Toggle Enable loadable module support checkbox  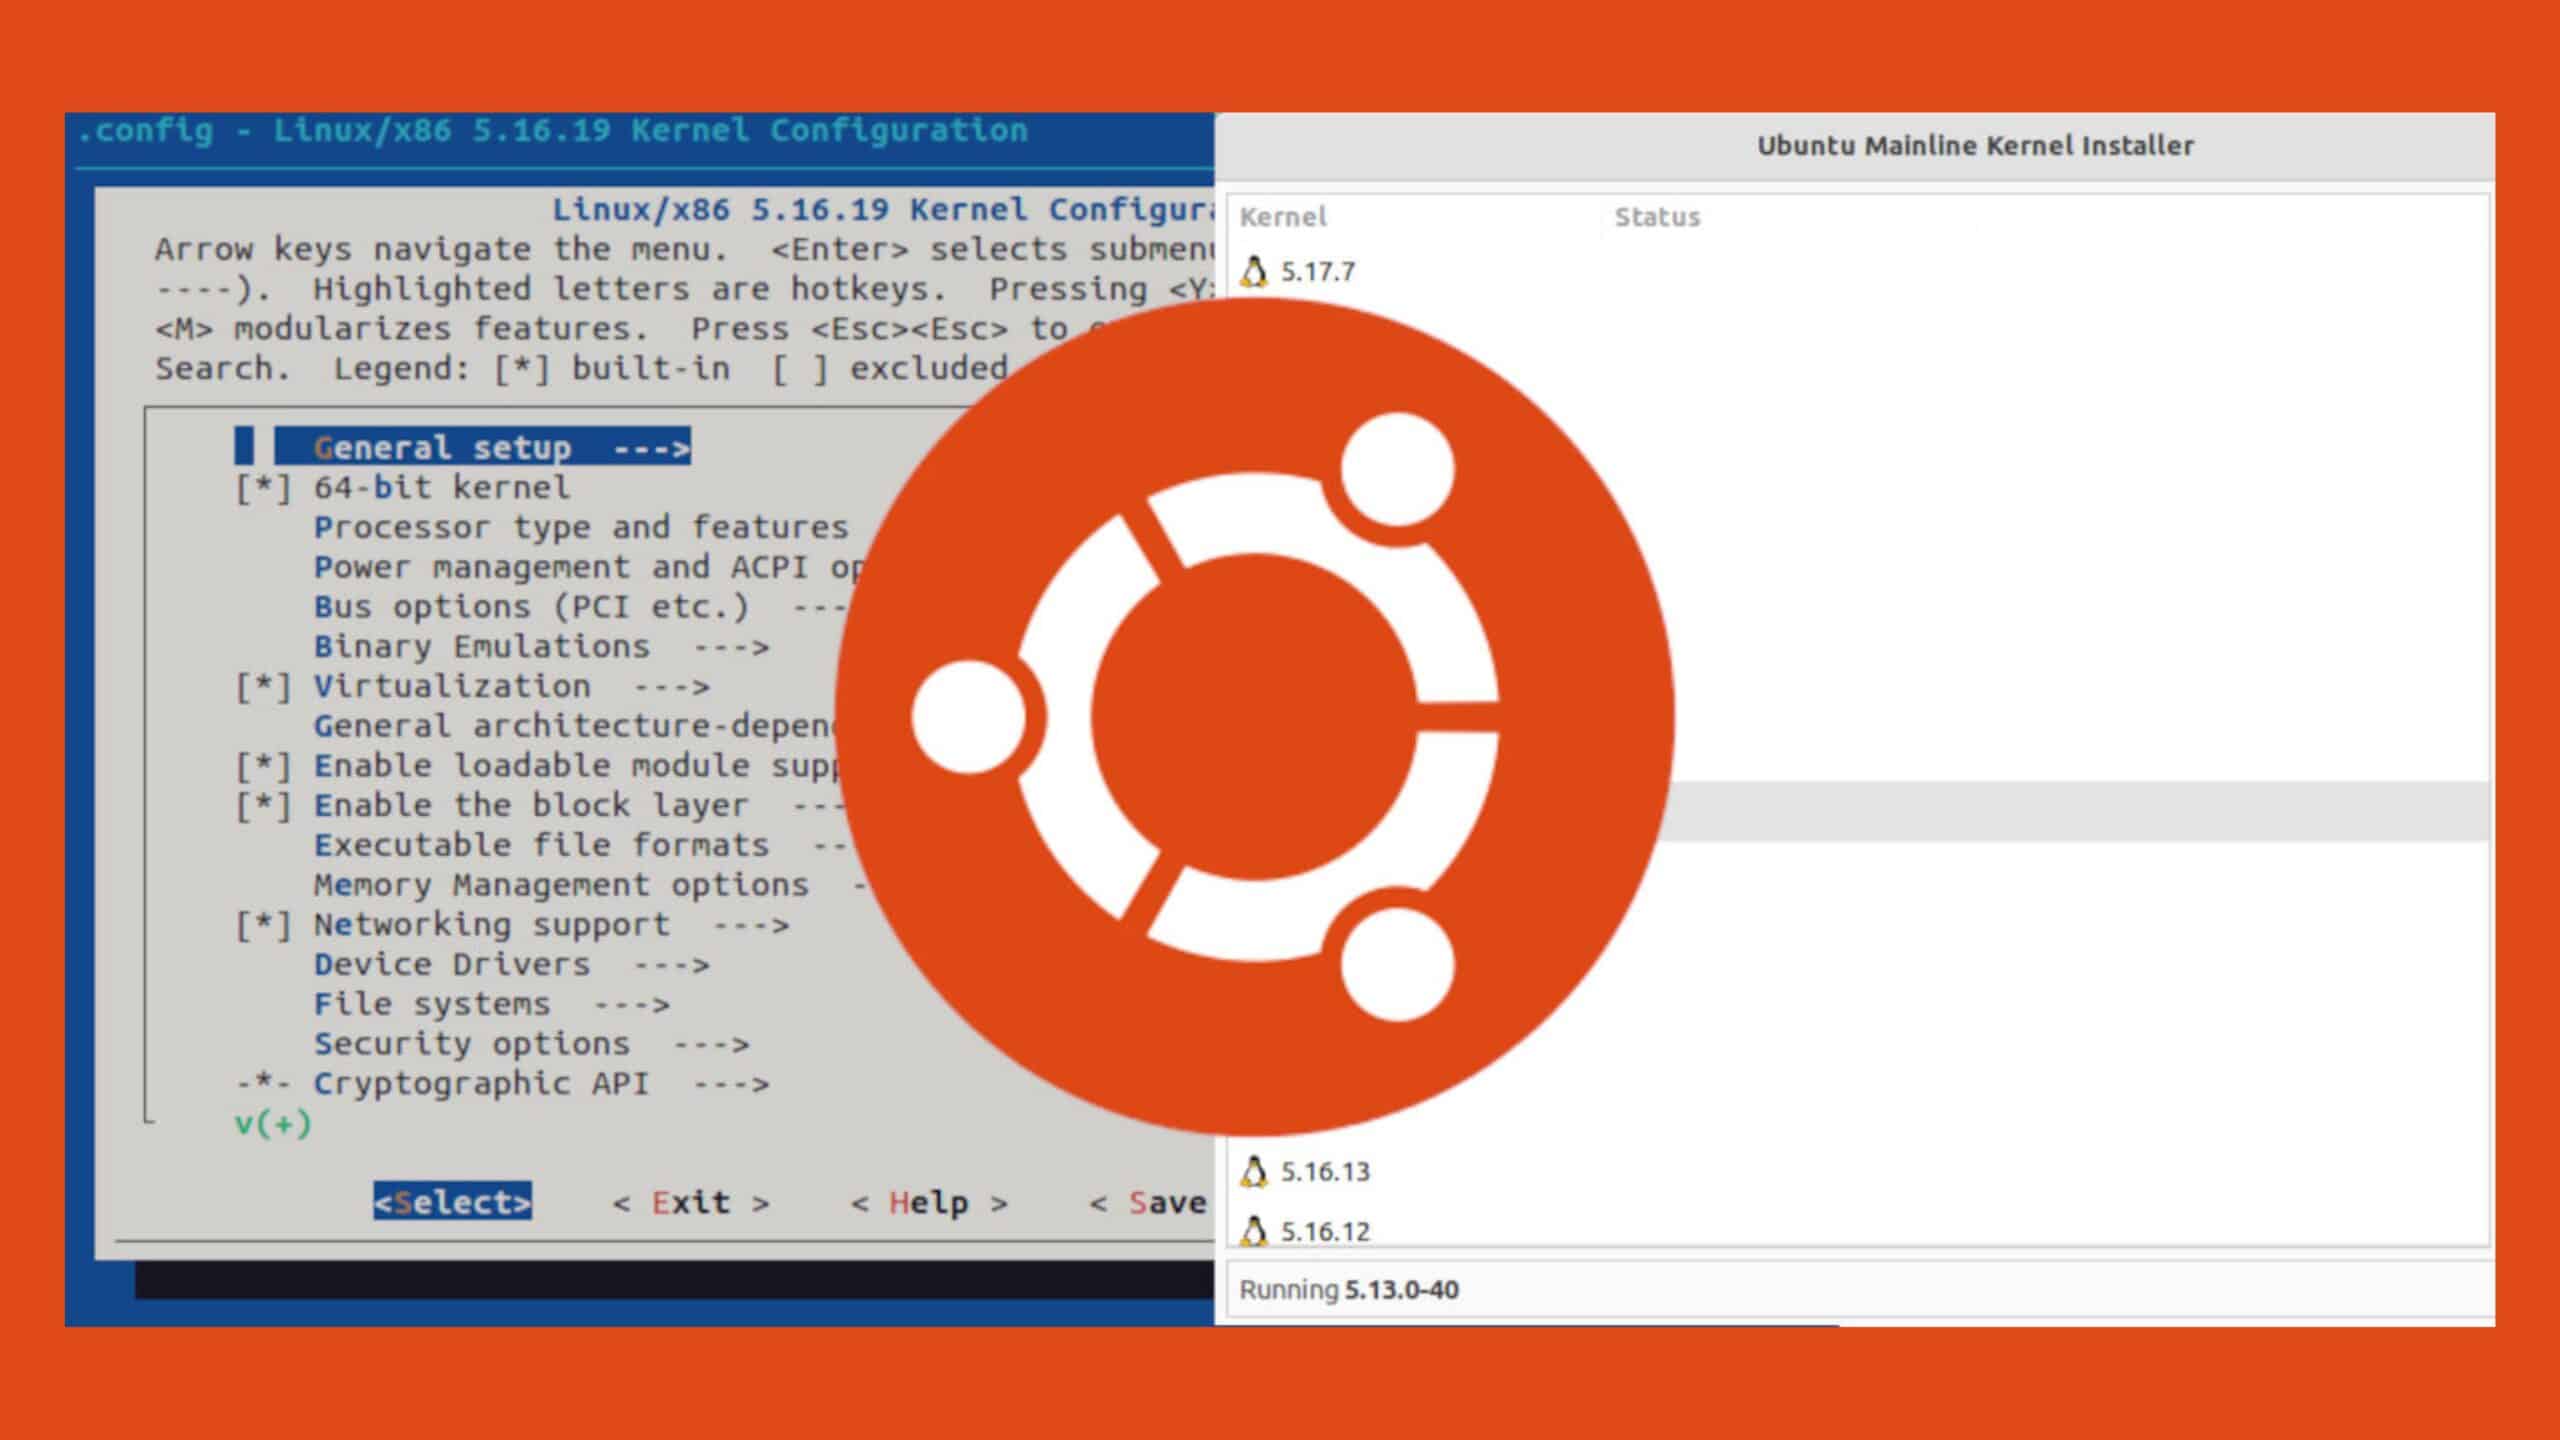264,766
